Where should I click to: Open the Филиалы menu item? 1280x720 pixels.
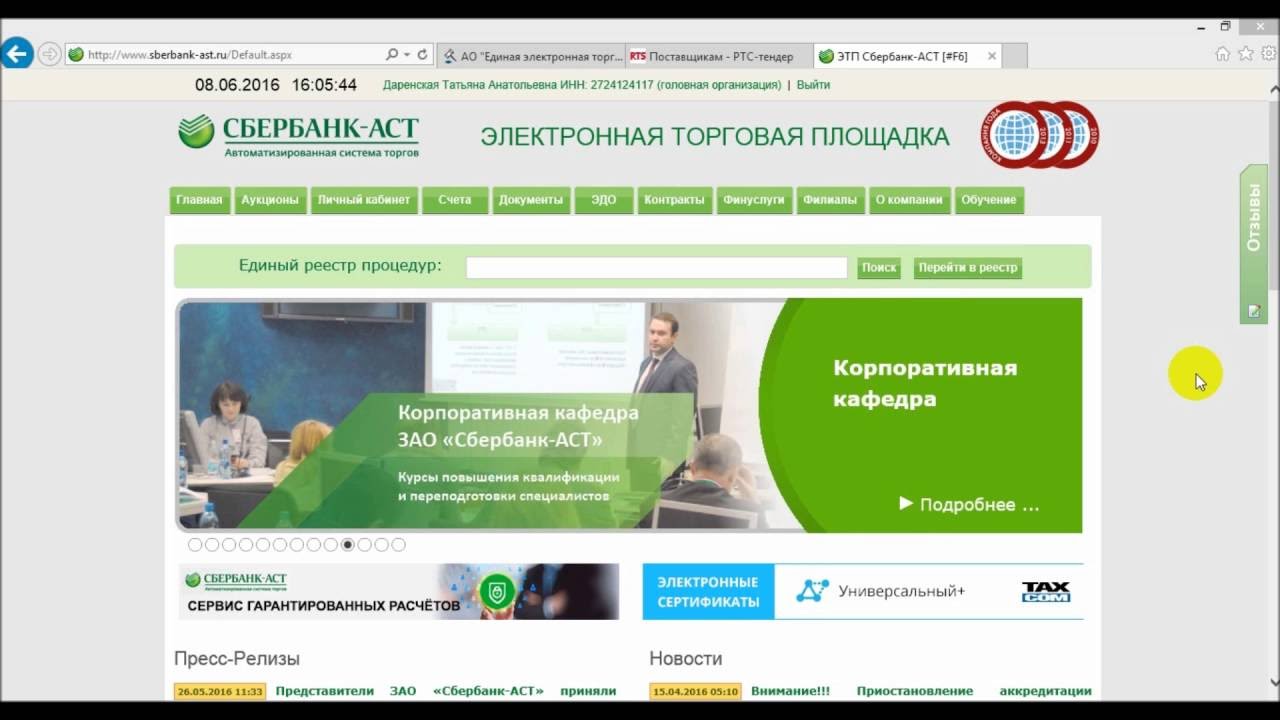tap(830, 200)
